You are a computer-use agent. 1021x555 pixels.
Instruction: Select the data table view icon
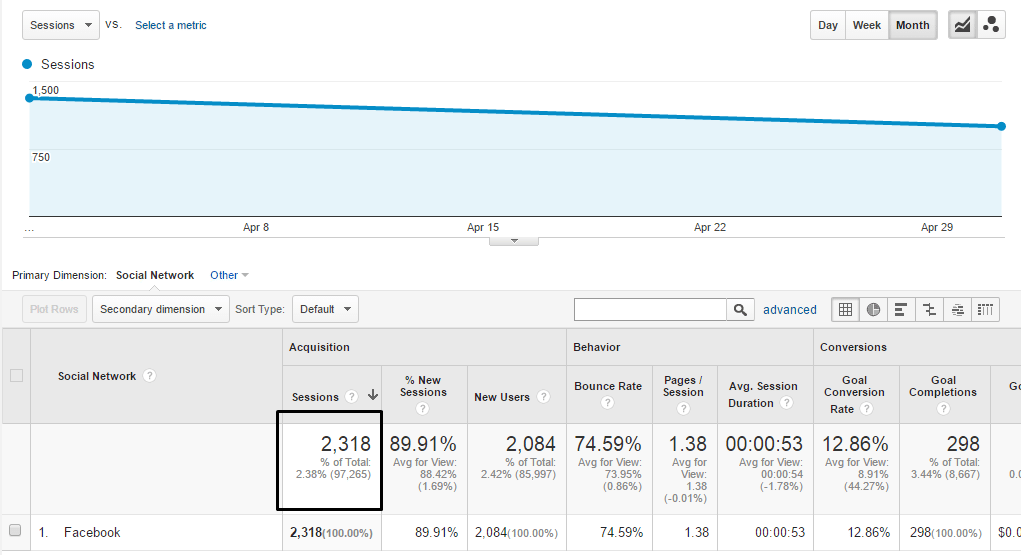click(x=845, y=309)
